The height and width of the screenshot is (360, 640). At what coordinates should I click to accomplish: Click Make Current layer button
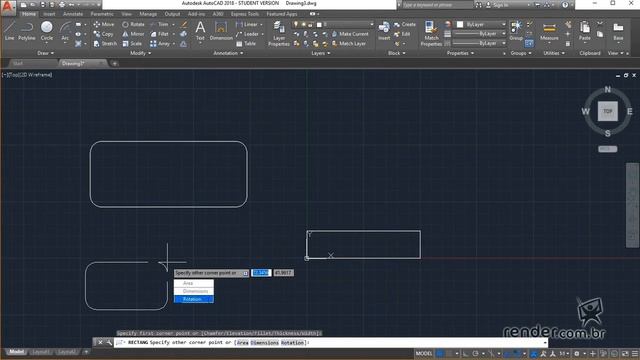tap(350, 34)
